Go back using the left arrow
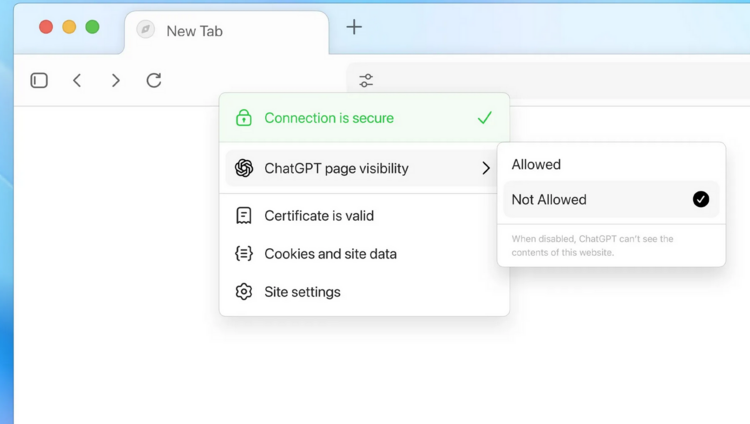This screenshot has height=424, width=750. pyautogui.click(x=77, y=80)
